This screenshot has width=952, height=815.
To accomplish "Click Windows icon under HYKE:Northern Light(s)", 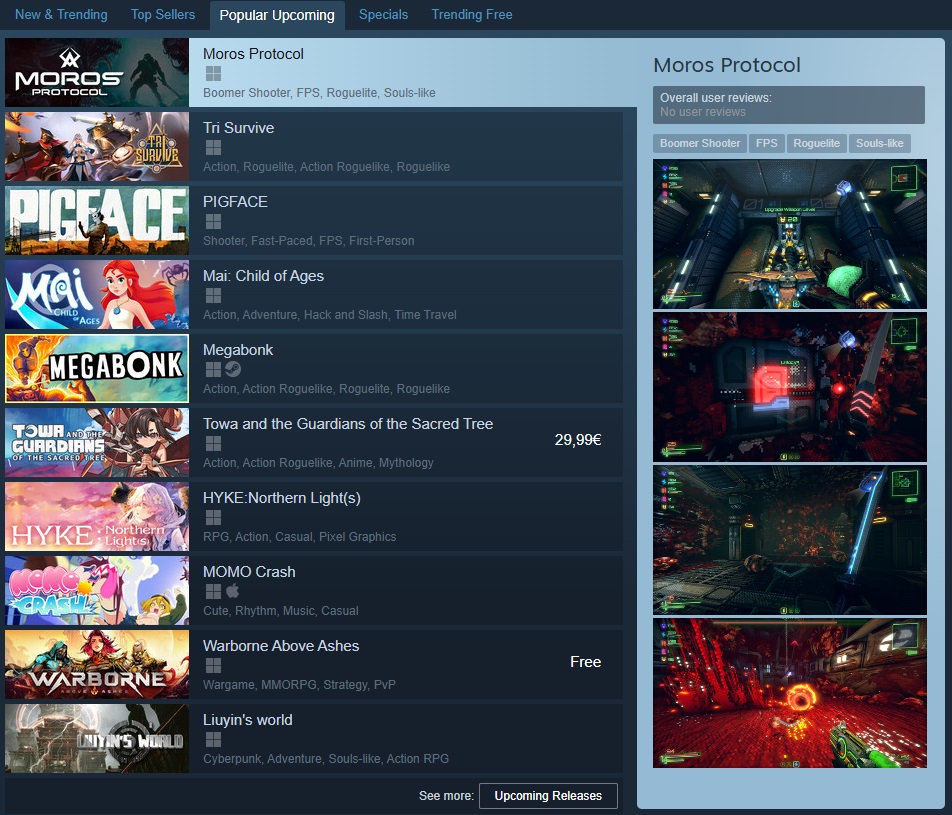I will [x=213, y=517].
